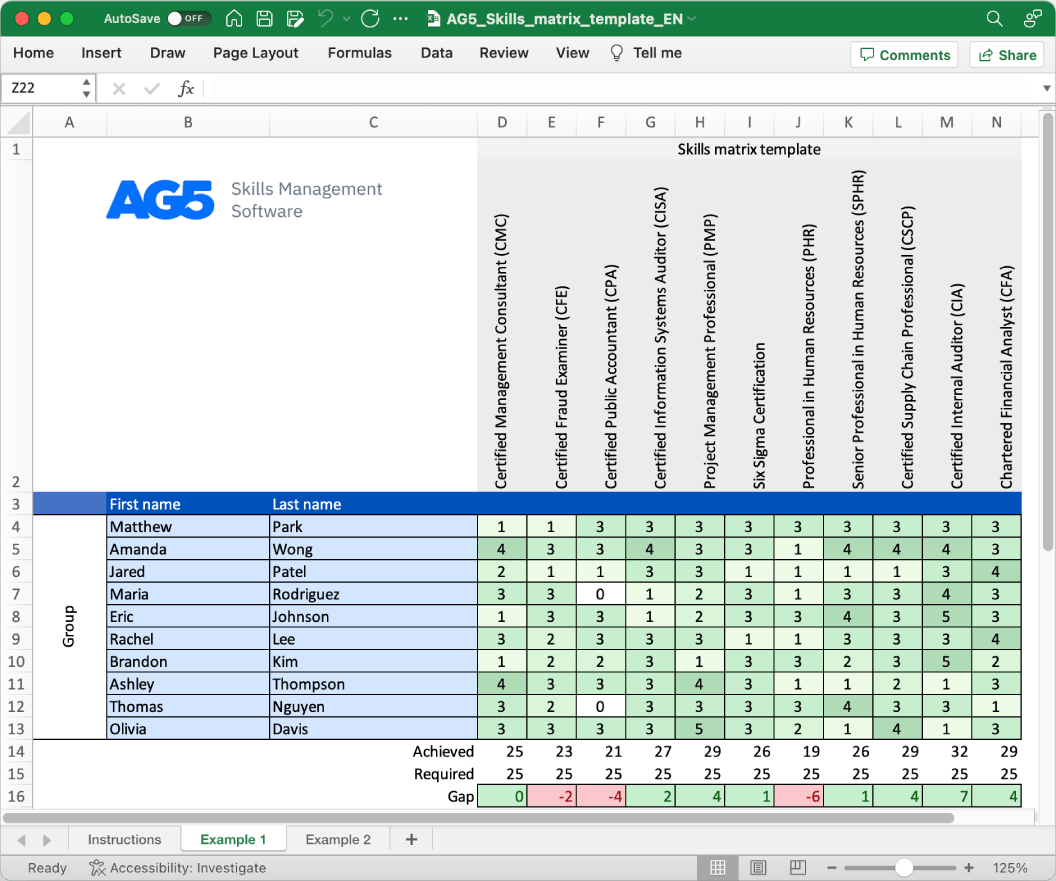
Task: Click the zoom slider handle
Action: [903, 868]
